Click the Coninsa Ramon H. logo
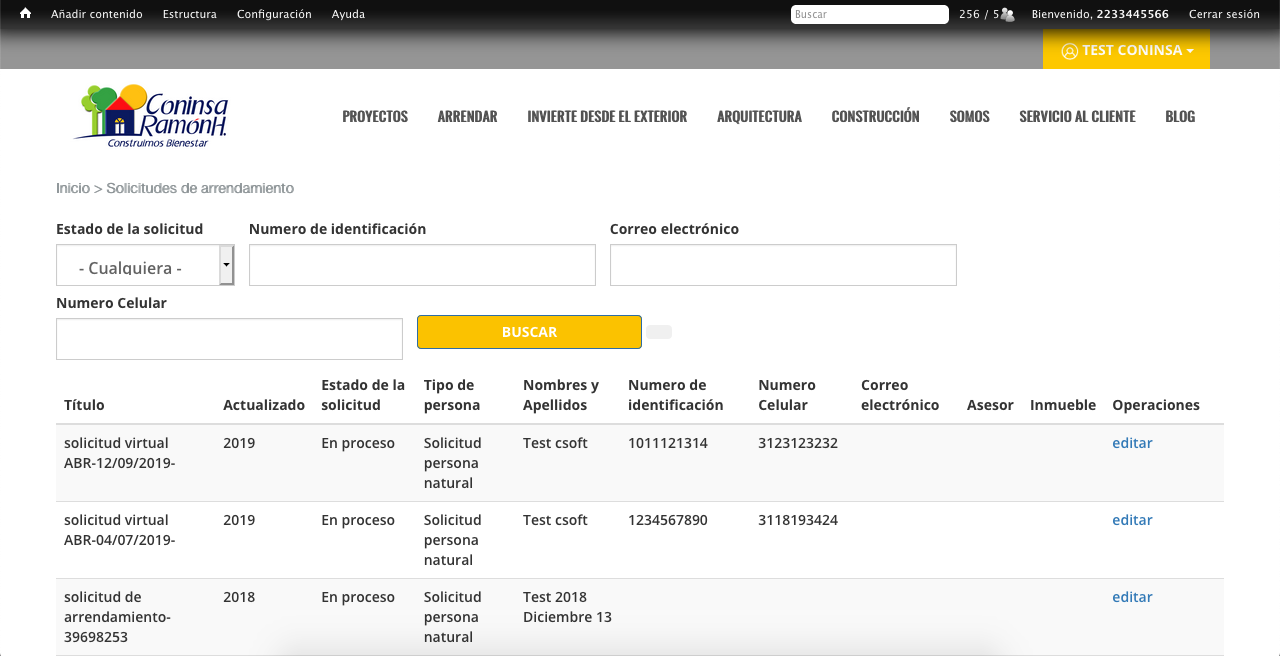The image size is (1280, 656). 152,116
